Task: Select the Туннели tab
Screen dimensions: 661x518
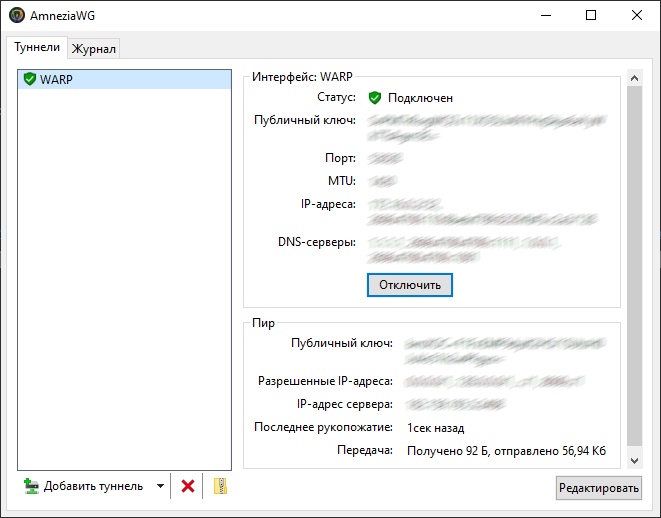Action: (37, 47)
